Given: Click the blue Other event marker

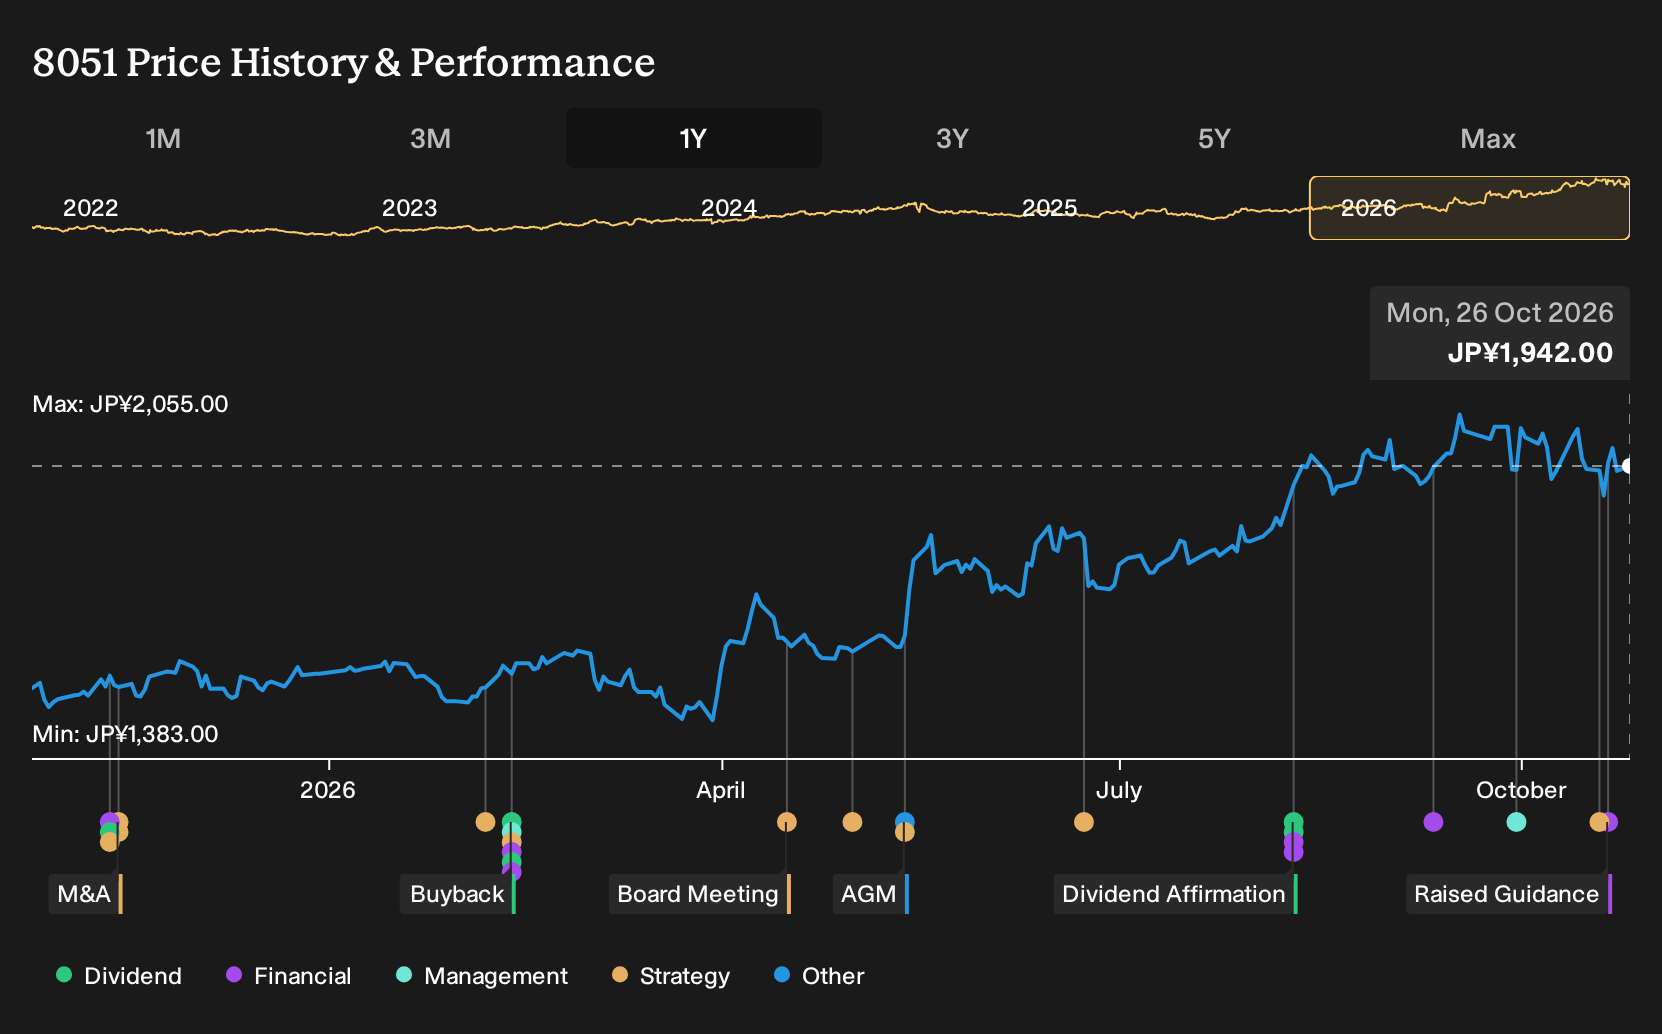Looking at the screenshot, I should coord(905,820).
